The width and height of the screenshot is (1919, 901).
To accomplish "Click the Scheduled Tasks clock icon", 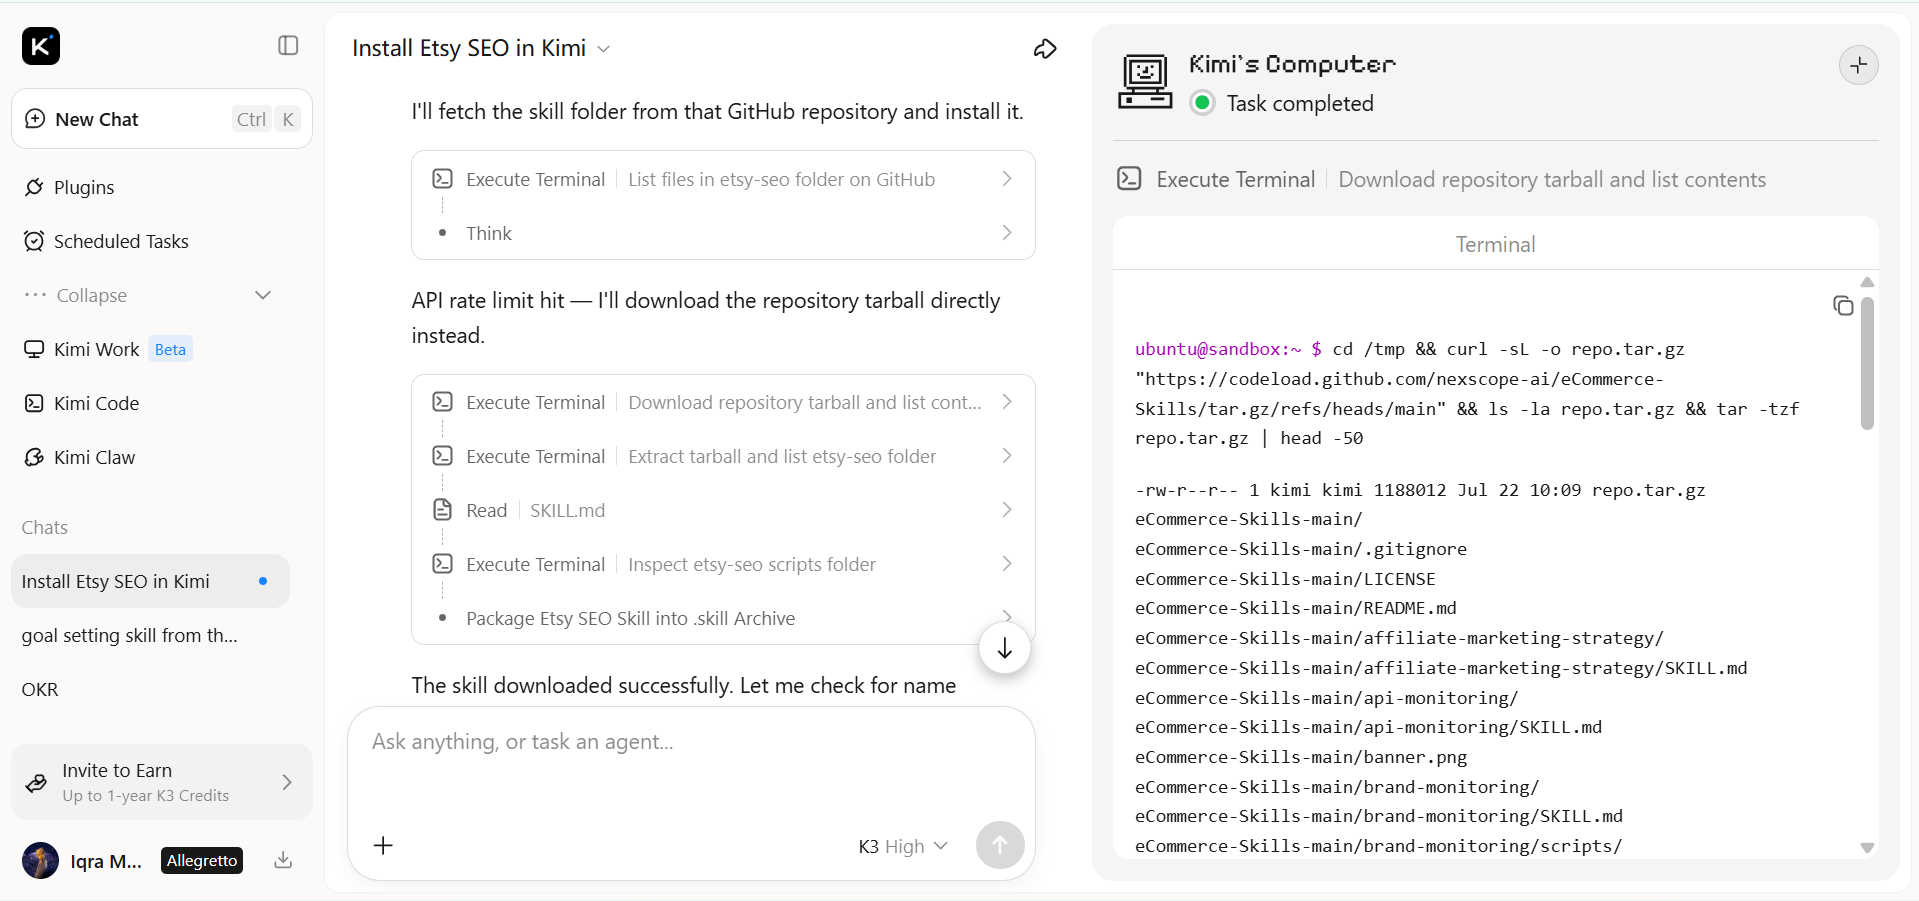I will coord(34,241).
